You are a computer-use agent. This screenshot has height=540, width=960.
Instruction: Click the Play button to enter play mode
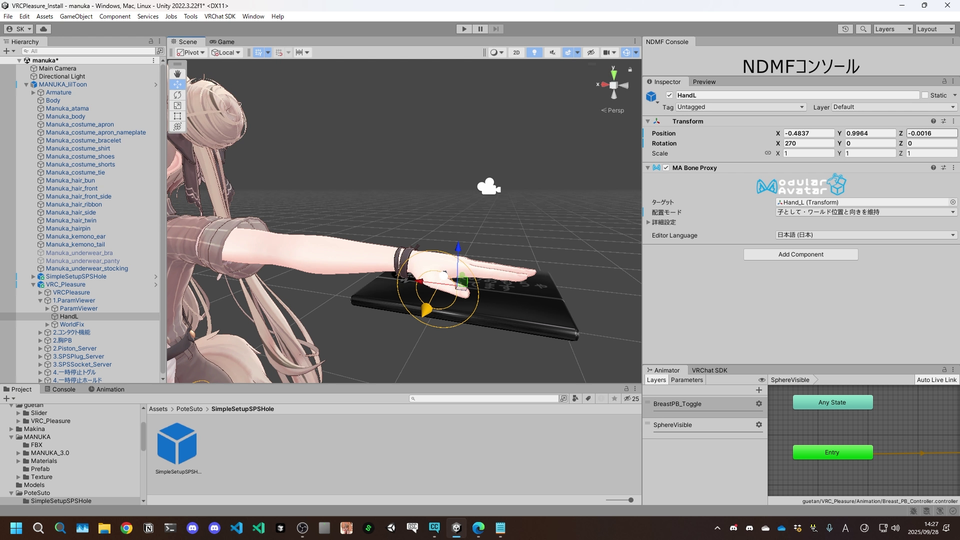(464, 29)
